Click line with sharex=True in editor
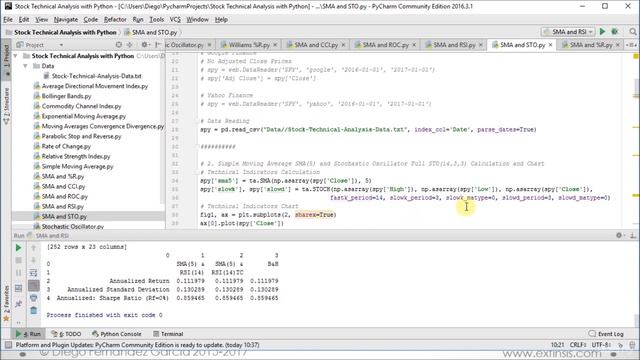The height and width of the screenshot is (360, 640). point(268,215)
